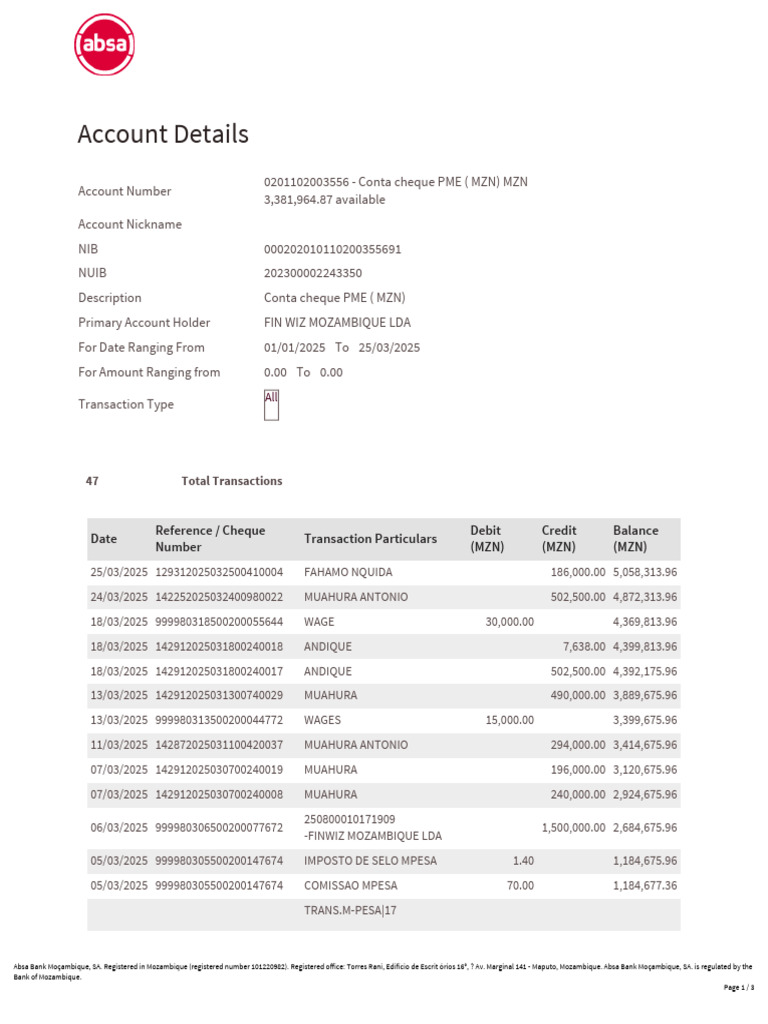This screenshot has width=768, height=1024.
Task: Select IMPOSTO DE SELO MPESA row
Action: [384, 861]
